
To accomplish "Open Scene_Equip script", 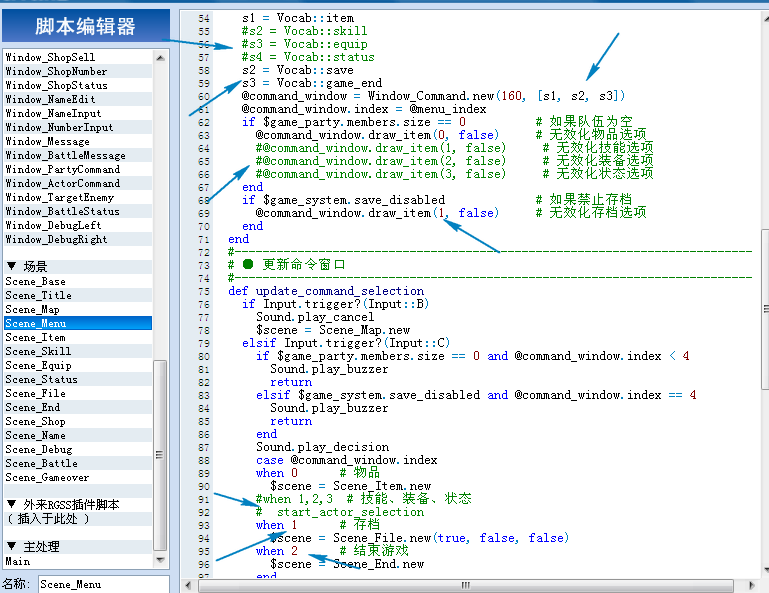I will click(78, 365).
